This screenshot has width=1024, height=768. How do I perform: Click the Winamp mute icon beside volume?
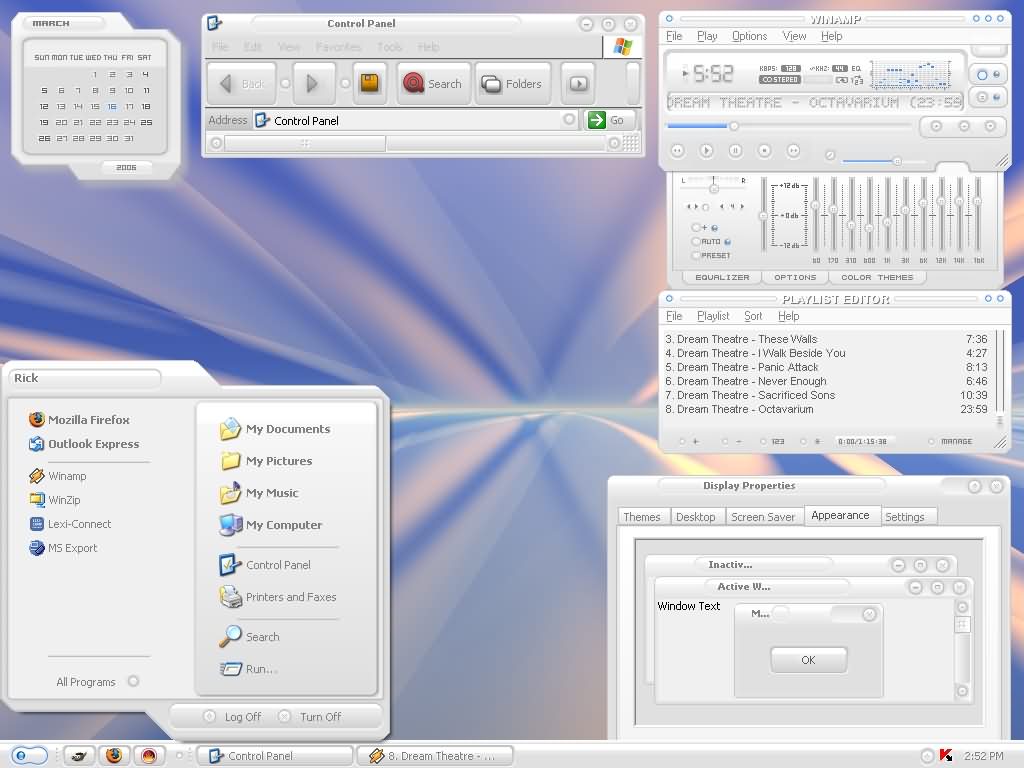(x=830, y=155)
